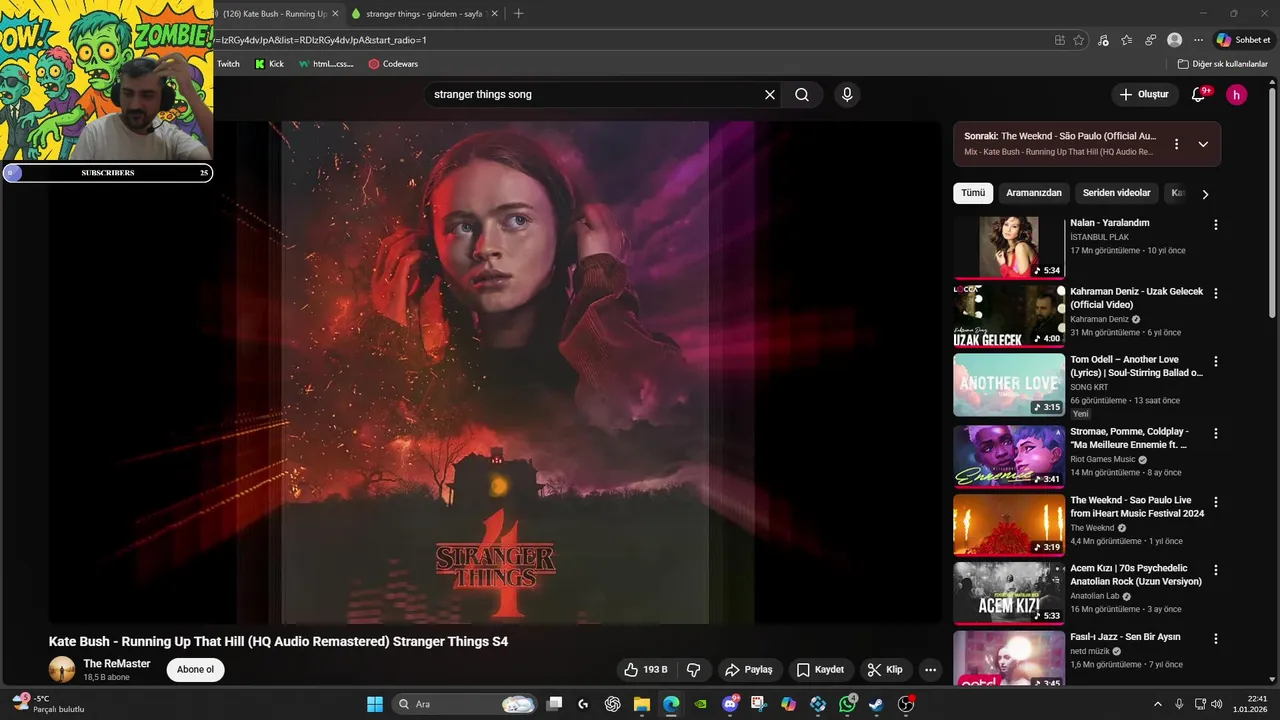1280x720 pixels.
Task: Open The ReMaster channel avatar
Action: click(x=62, y=670)
